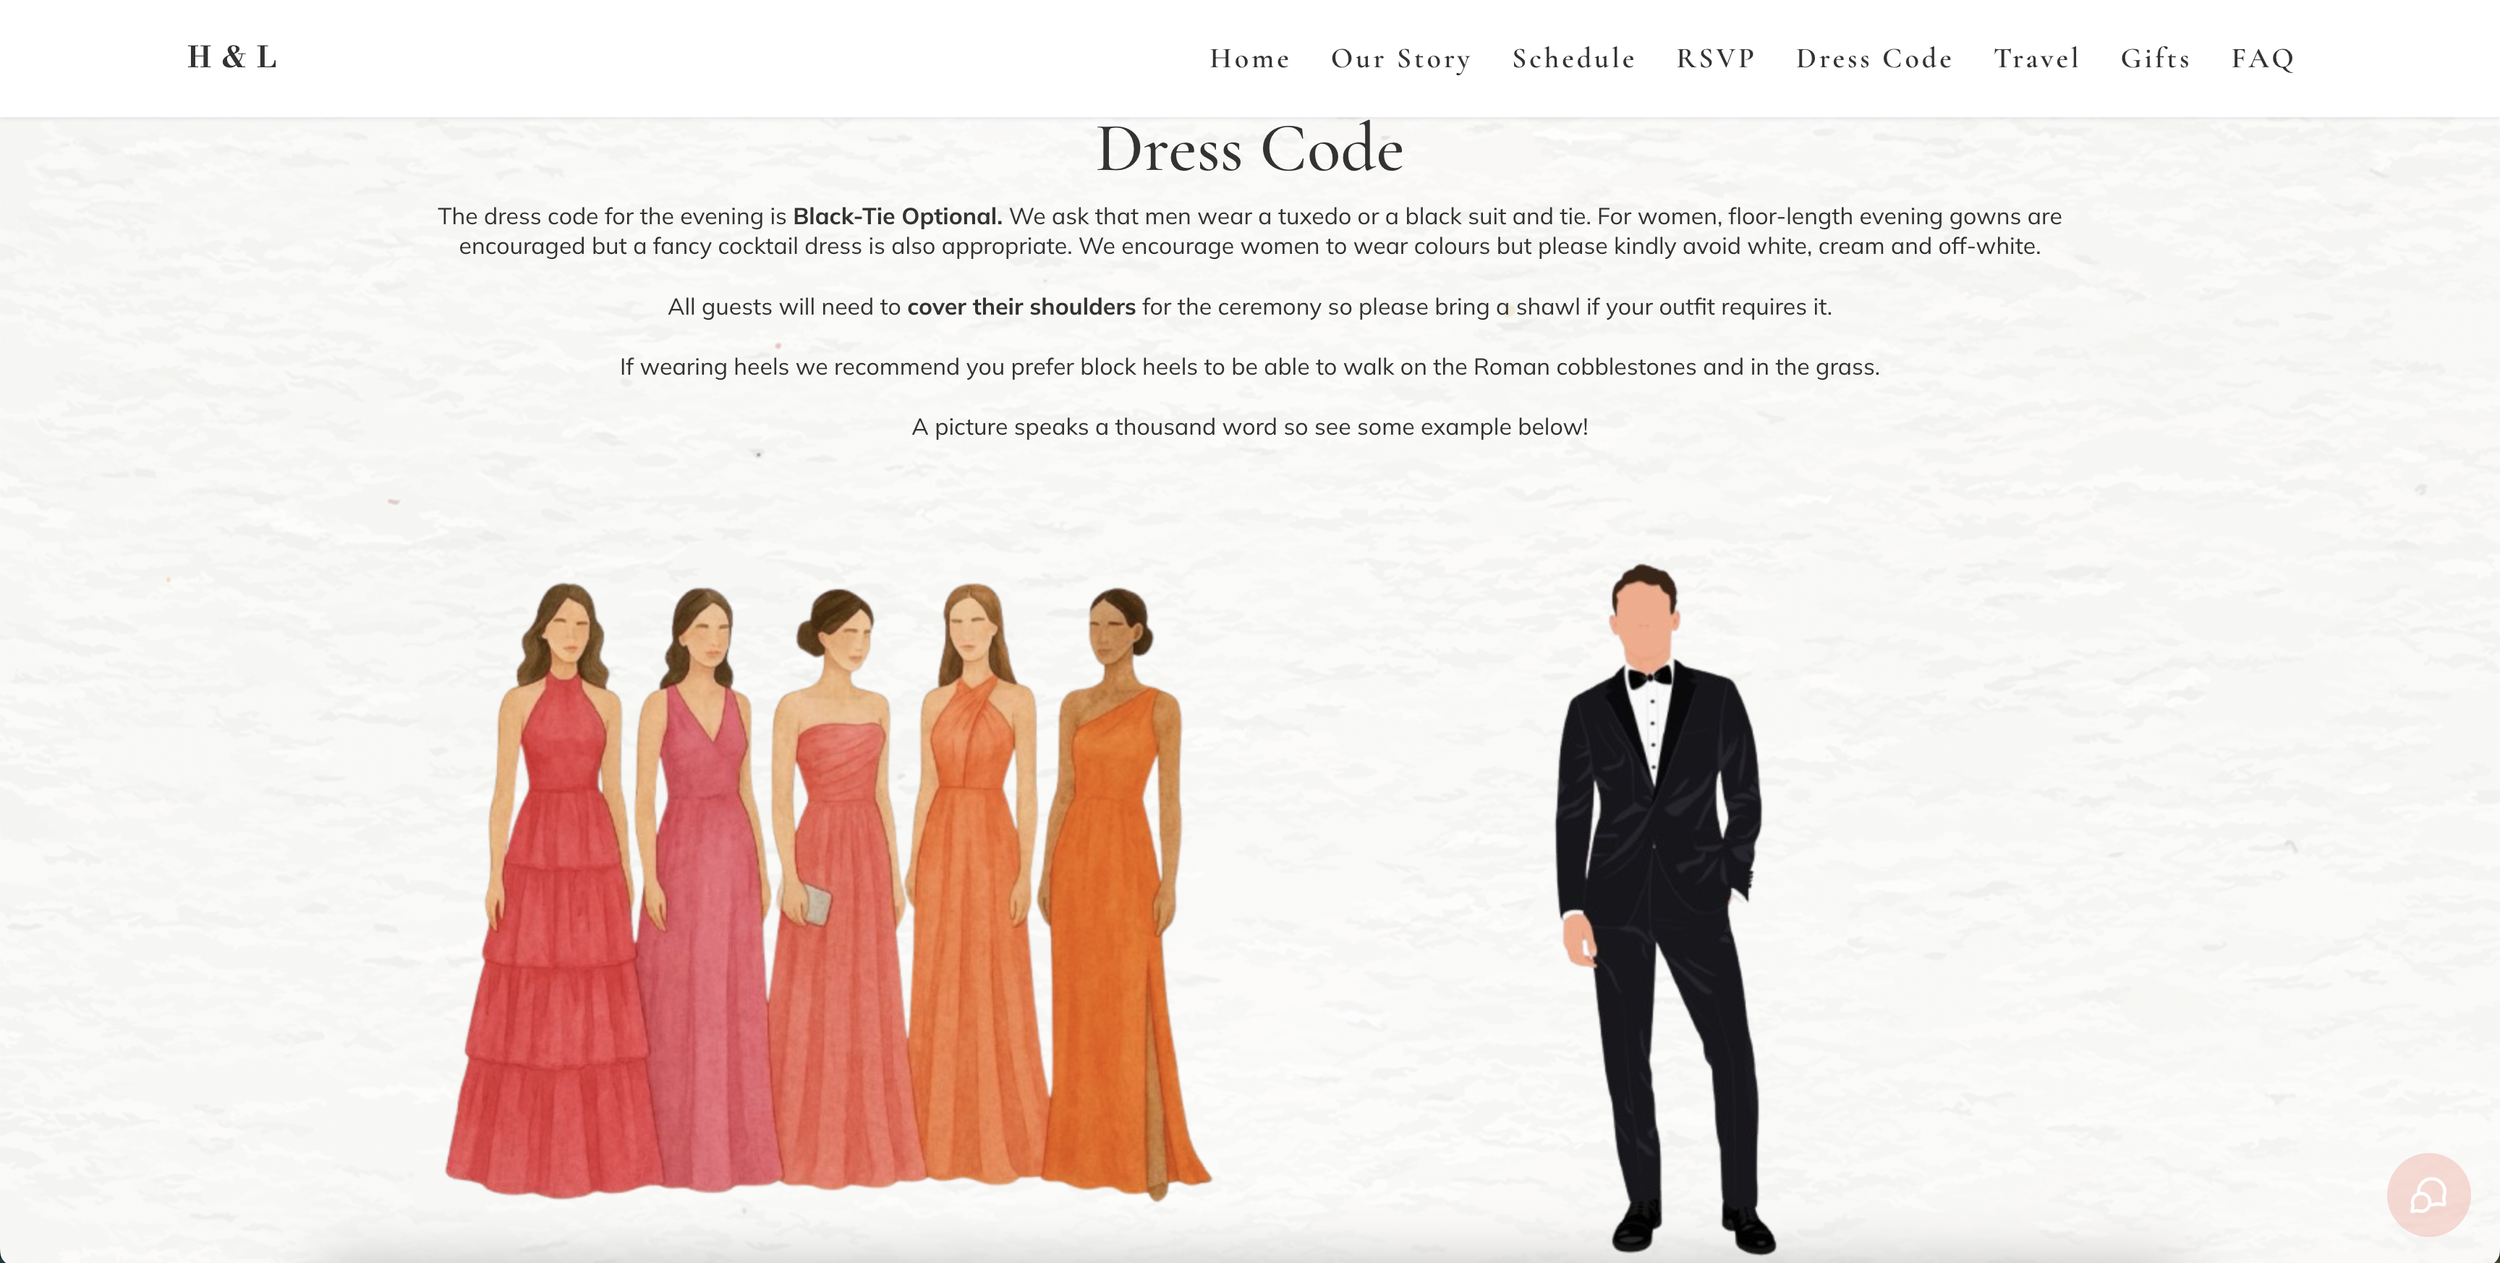Open the Travel page

(2036, 59)
